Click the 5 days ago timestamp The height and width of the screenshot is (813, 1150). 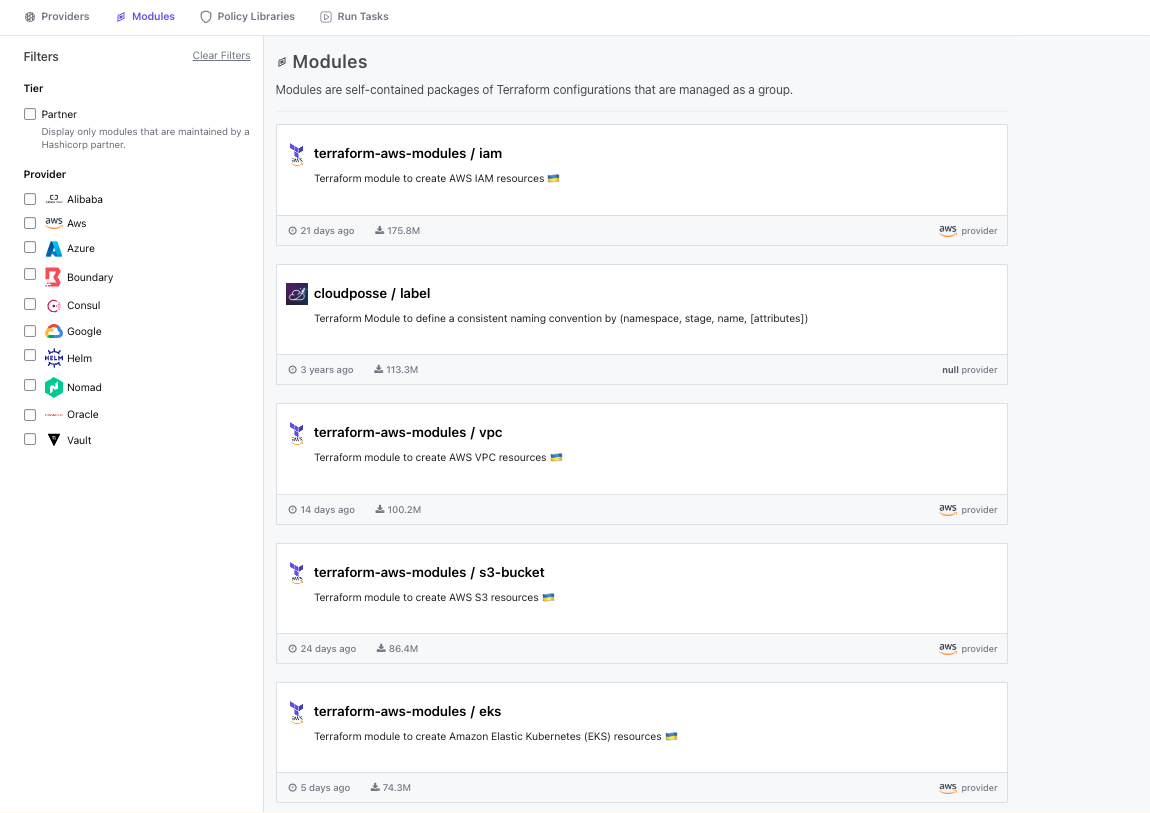tap(320, 788)
